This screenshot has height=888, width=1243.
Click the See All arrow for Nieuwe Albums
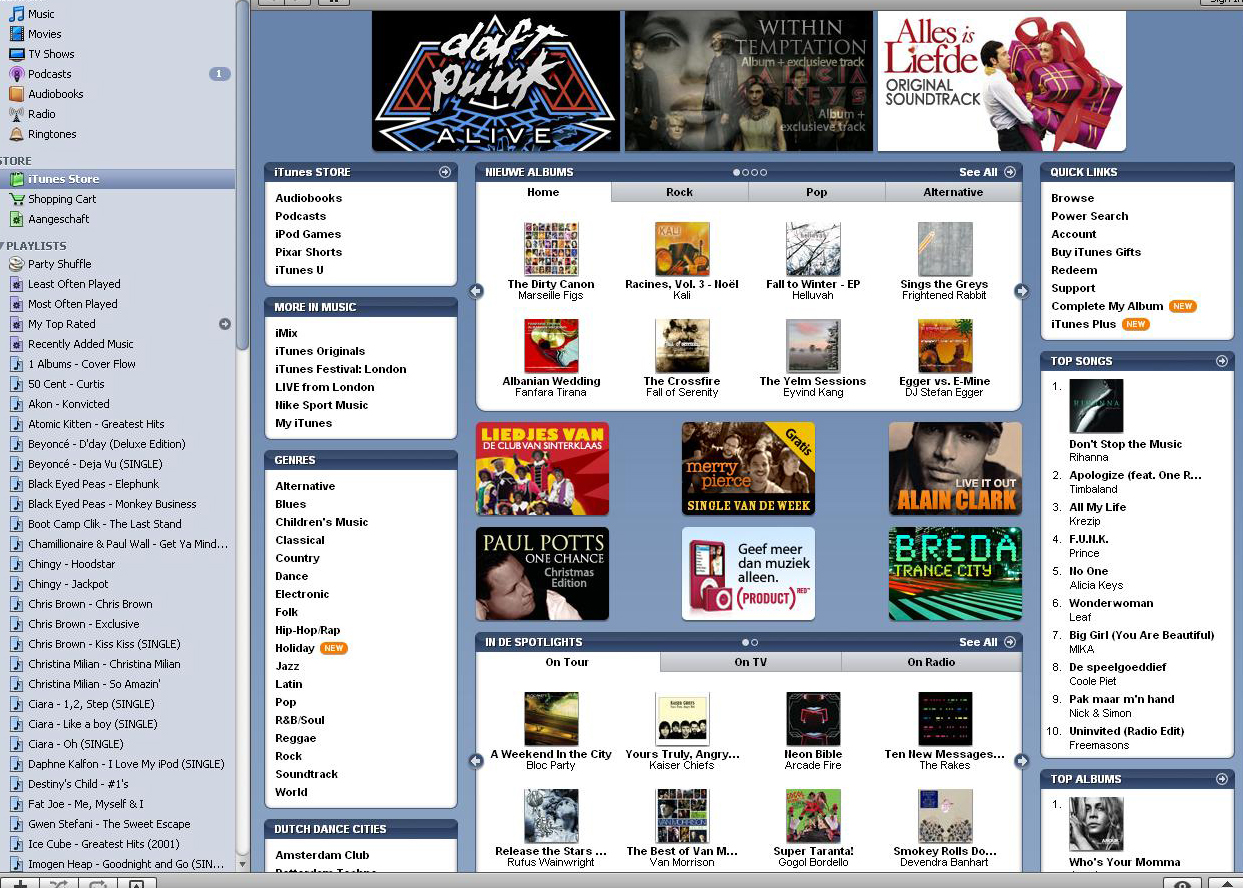(1010, 172)
